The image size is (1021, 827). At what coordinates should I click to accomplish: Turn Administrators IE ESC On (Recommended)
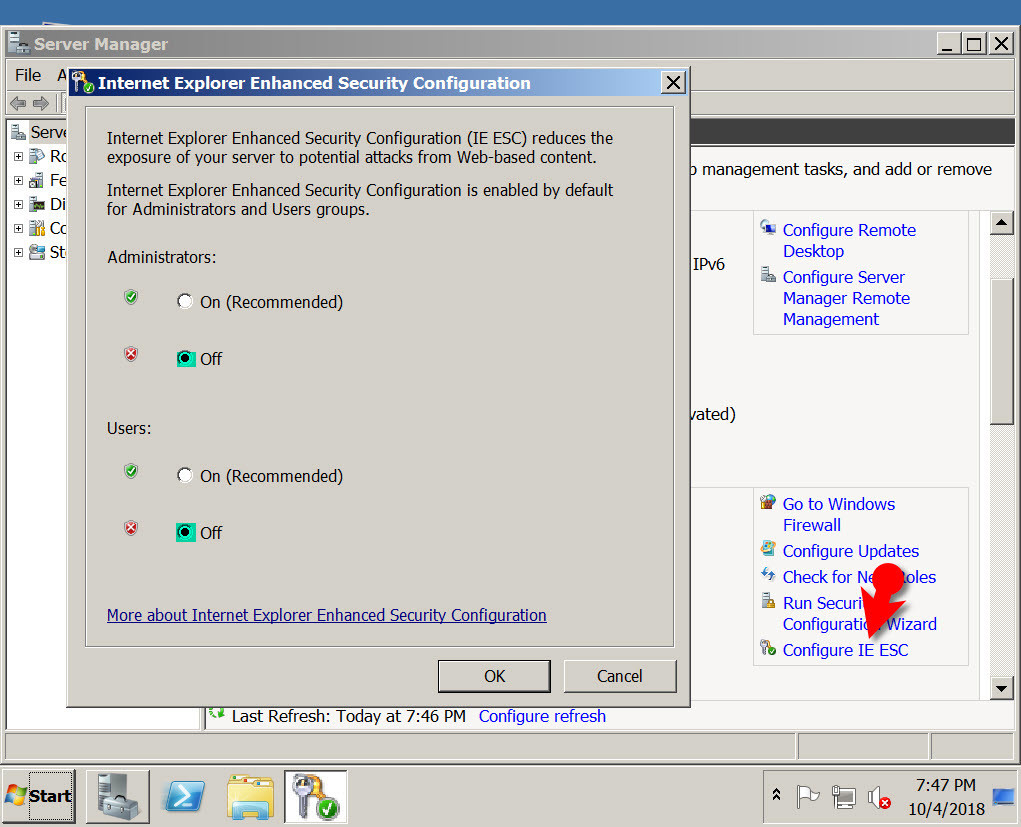click(x=185, y=301)
